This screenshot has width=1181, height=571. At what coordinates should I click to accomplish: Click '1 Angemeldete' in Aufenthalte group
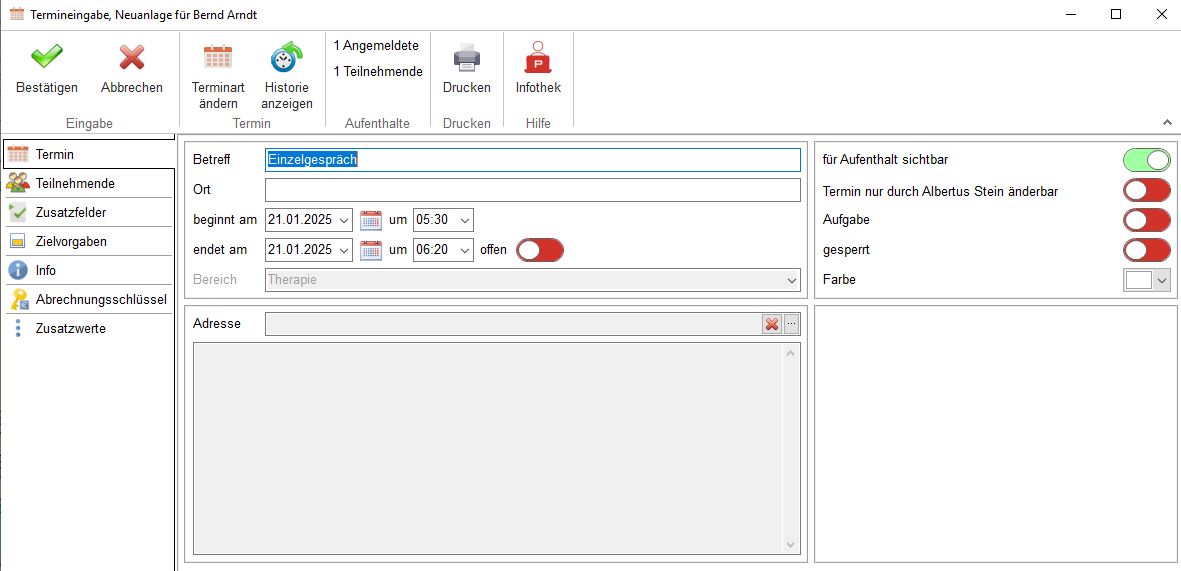click(376, 46)
